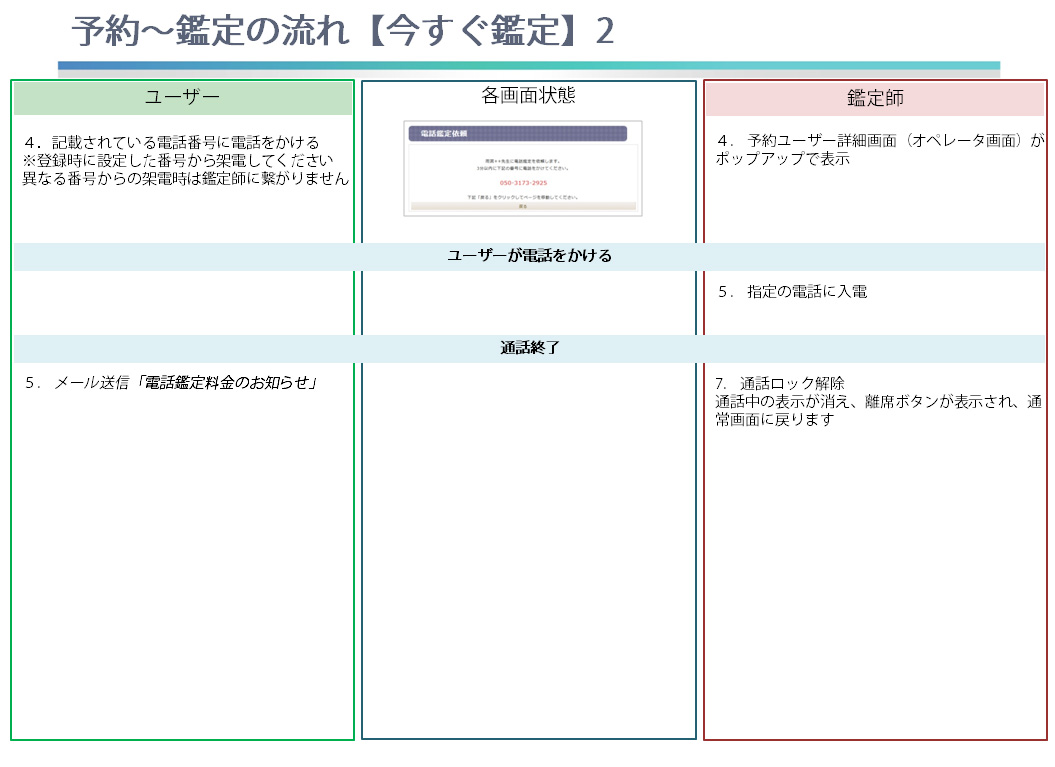This screenshot has width=1055, height=767.
Task: Click the 各画面状態 column heading
Action: pos(528,96)
